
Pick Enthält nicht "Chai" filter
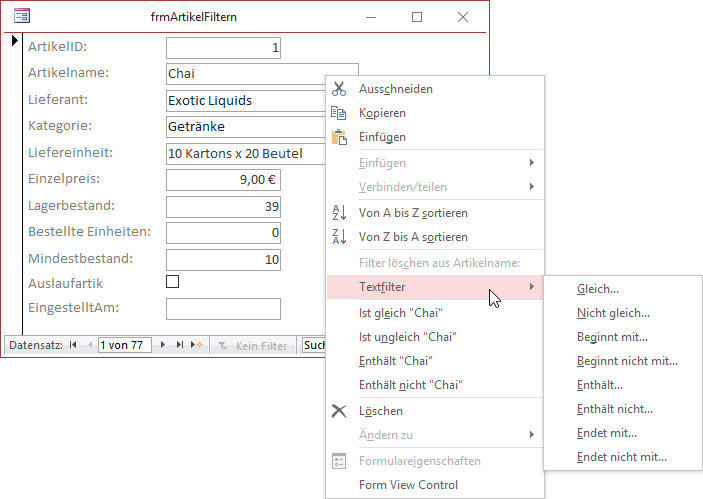[x=435, y=385]
